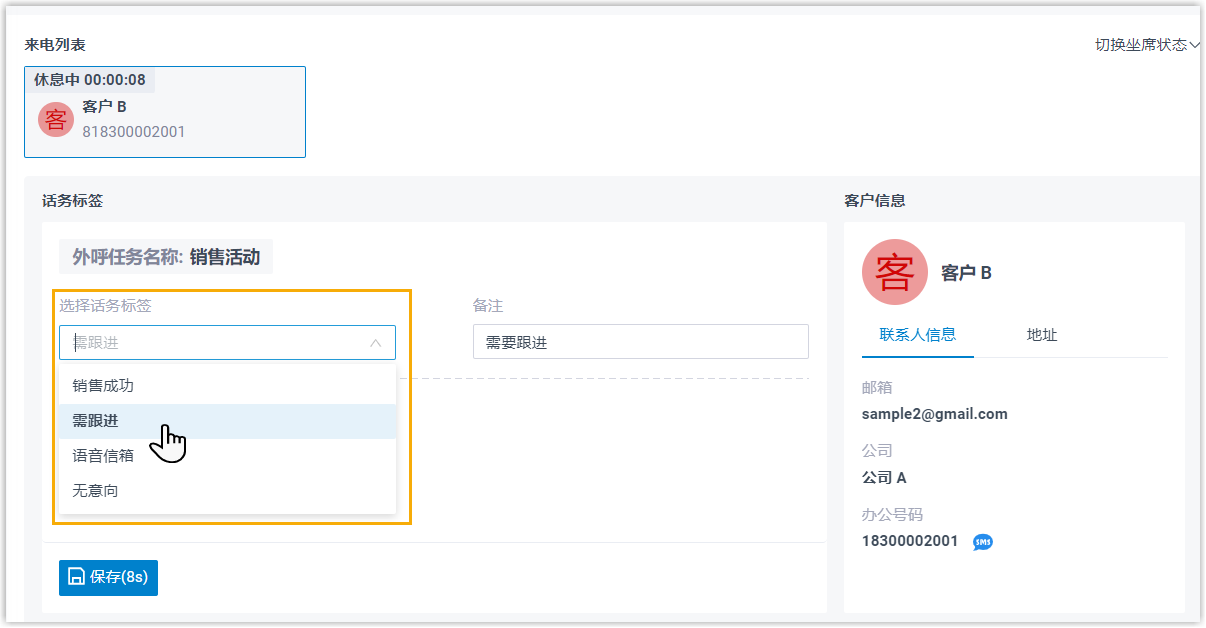Viewport: 1206px width, 628px height.
Task: Click number 818300002001 in call list
Action: [133, 132]
